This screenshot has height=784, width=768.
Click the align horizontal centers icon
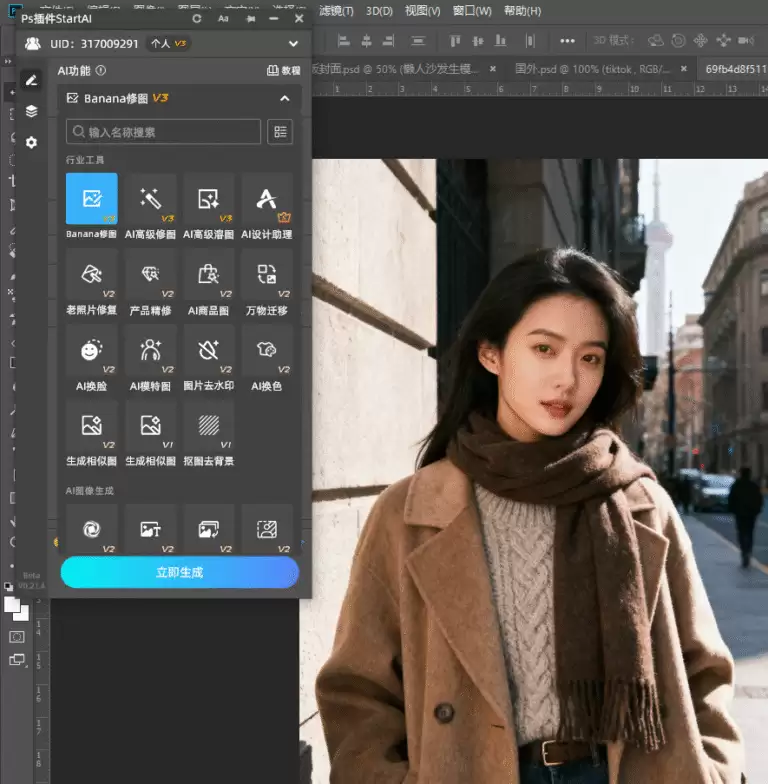click(366, 40)
